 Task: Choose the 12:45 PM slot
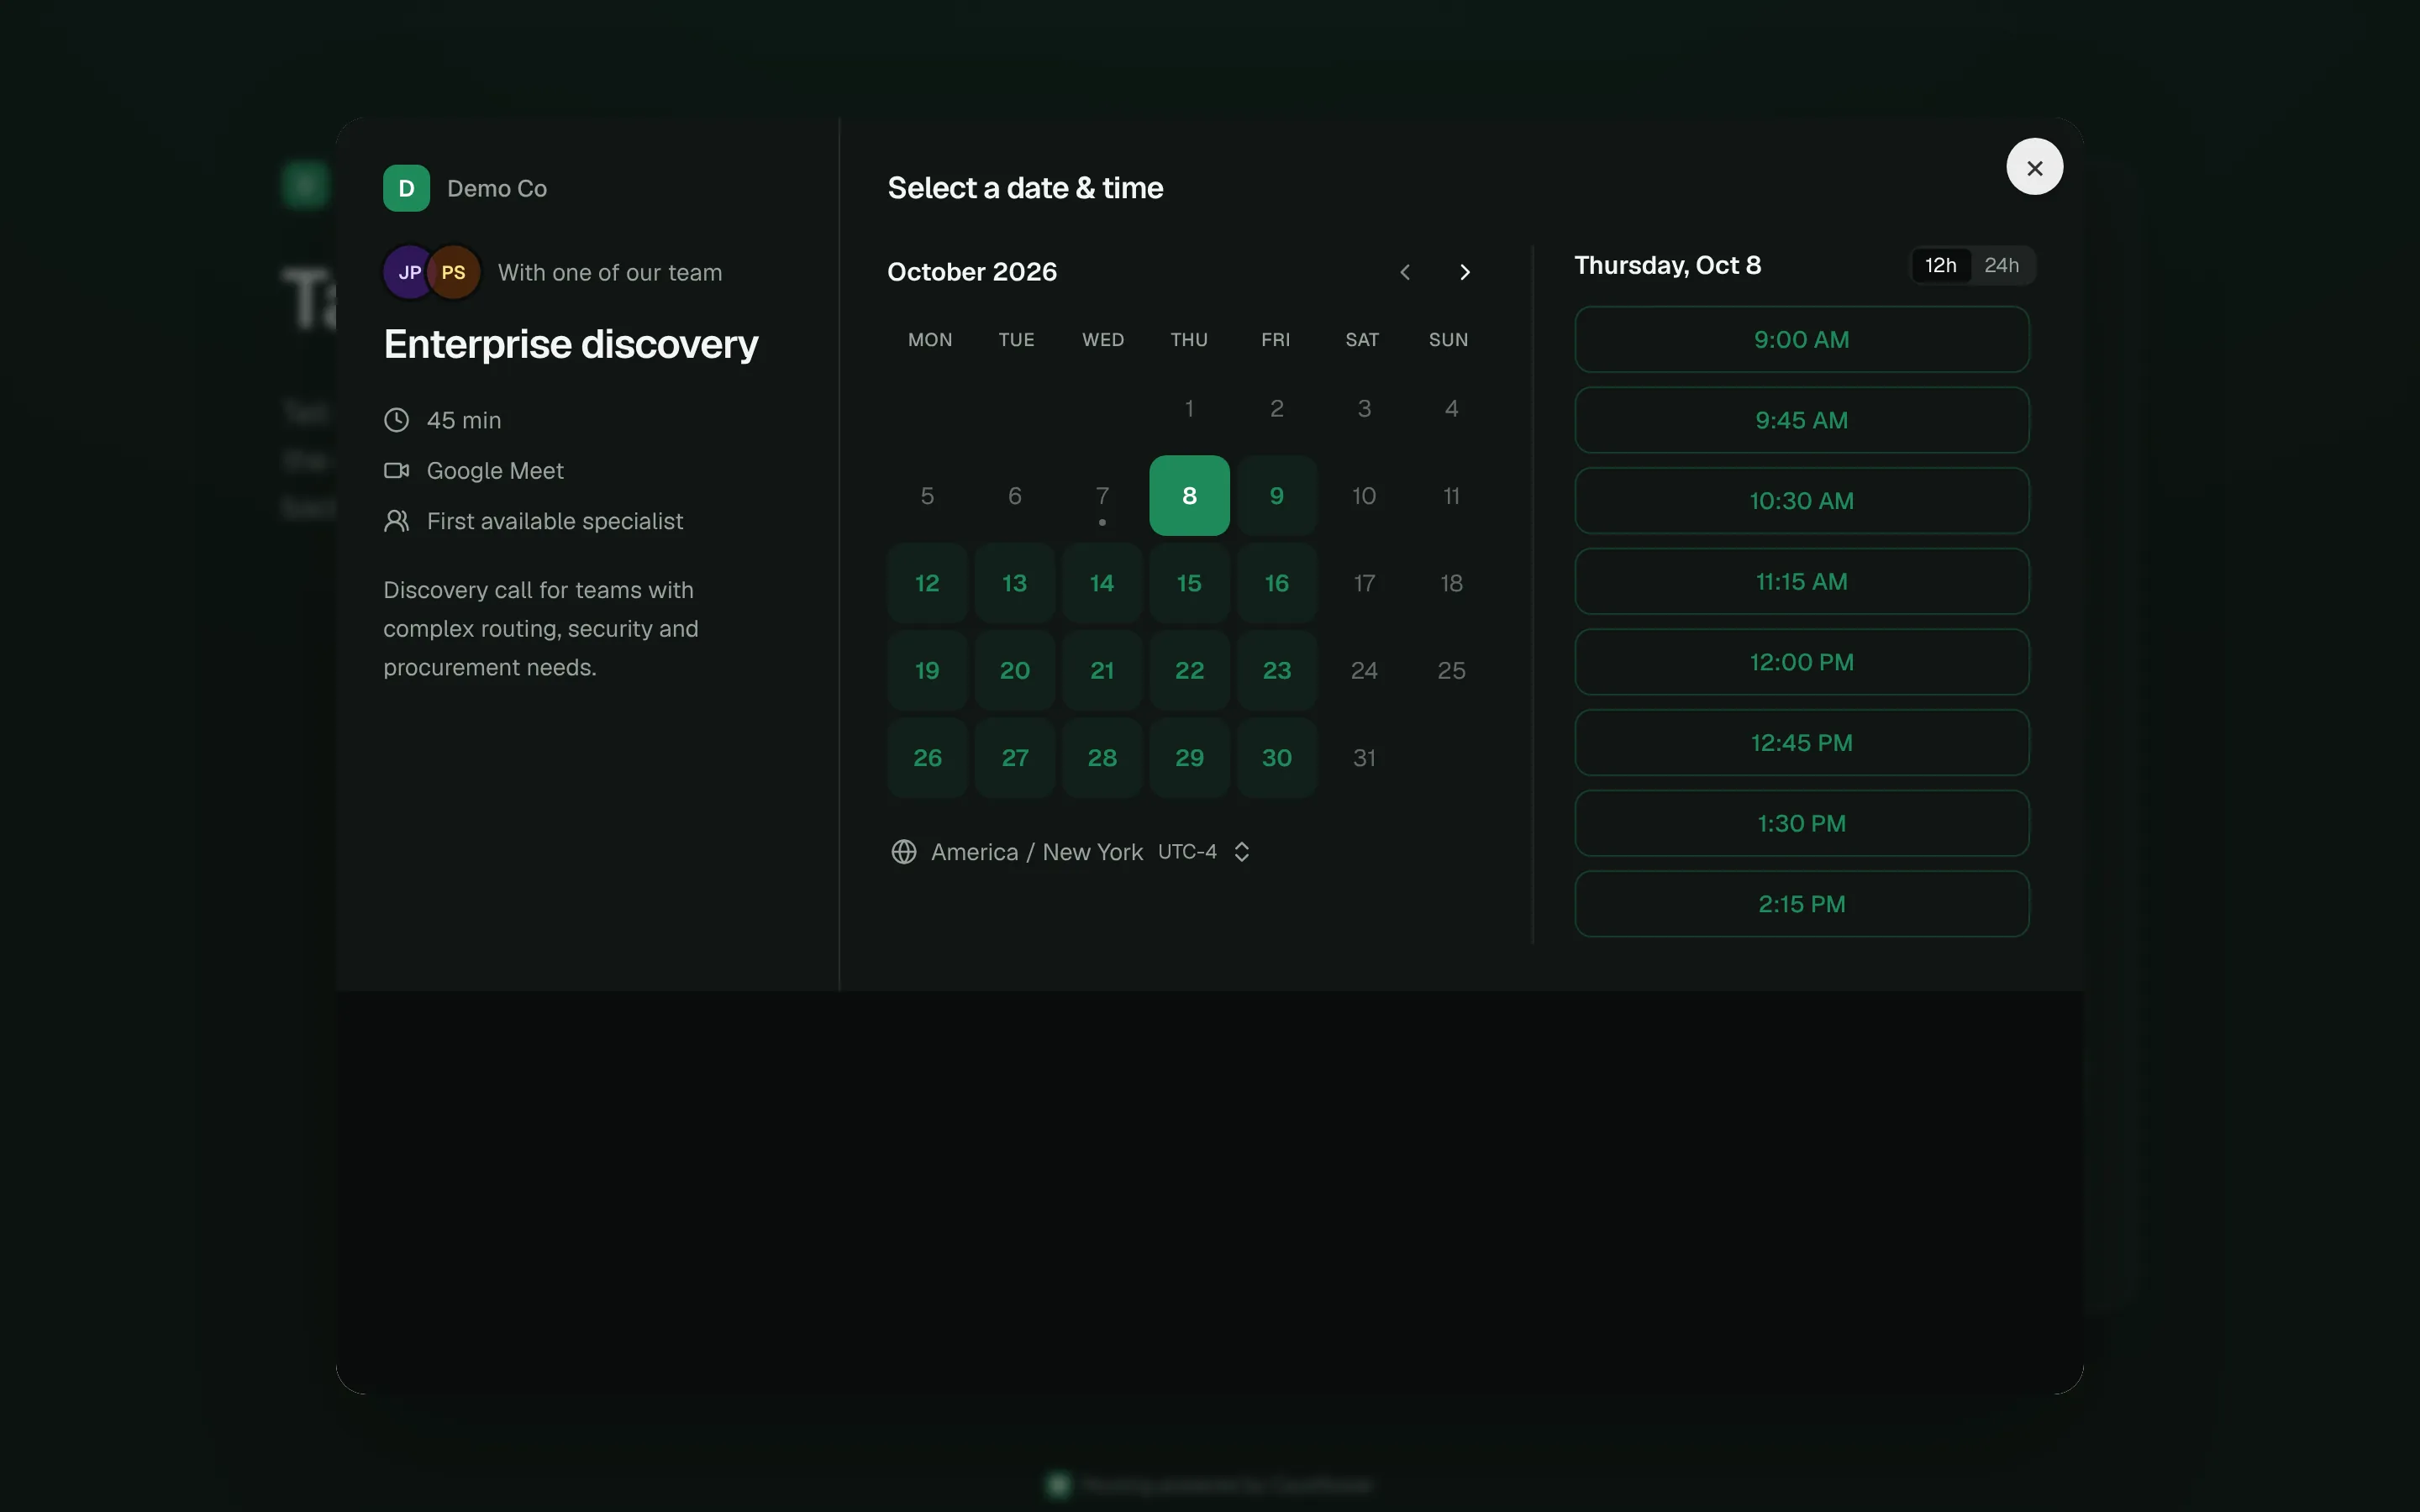(x=1801, y=743)
